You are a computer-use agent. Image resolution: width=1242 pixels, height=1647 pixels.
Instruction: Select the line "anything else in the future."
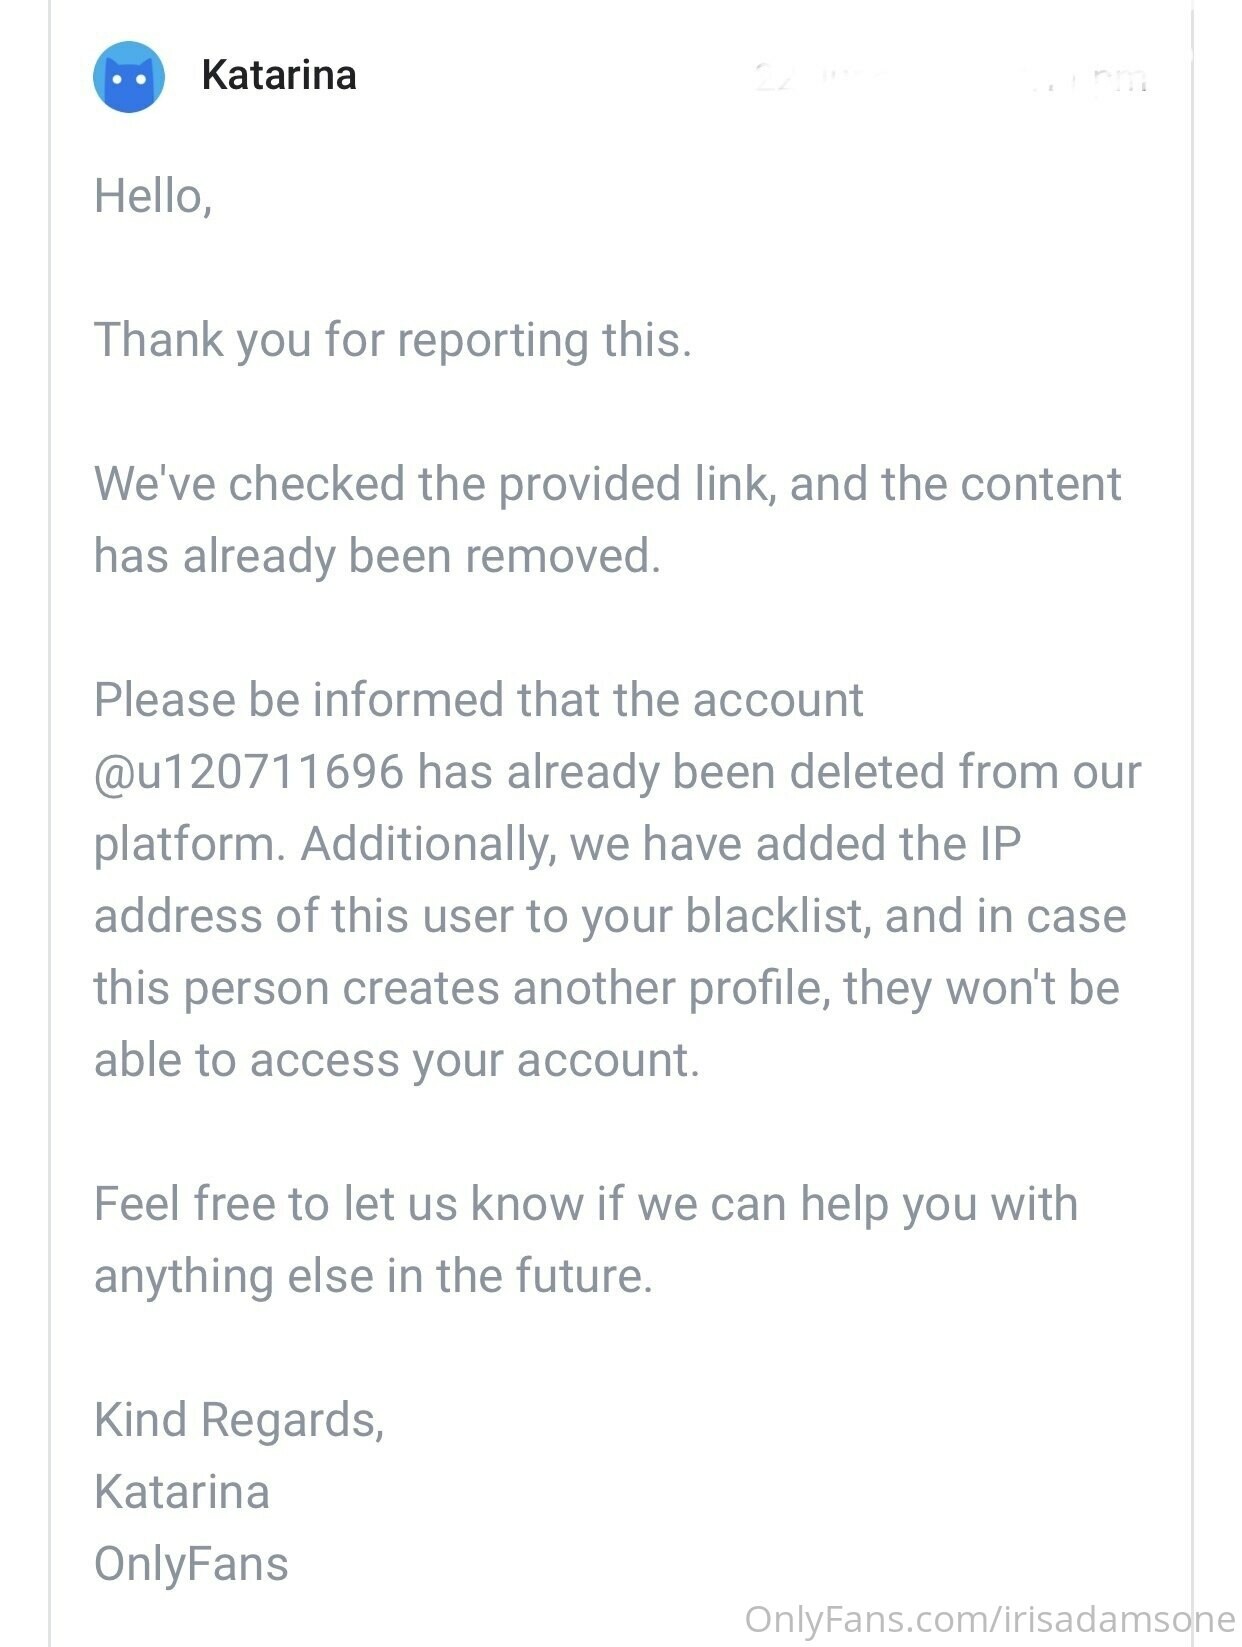point(374,1276)
